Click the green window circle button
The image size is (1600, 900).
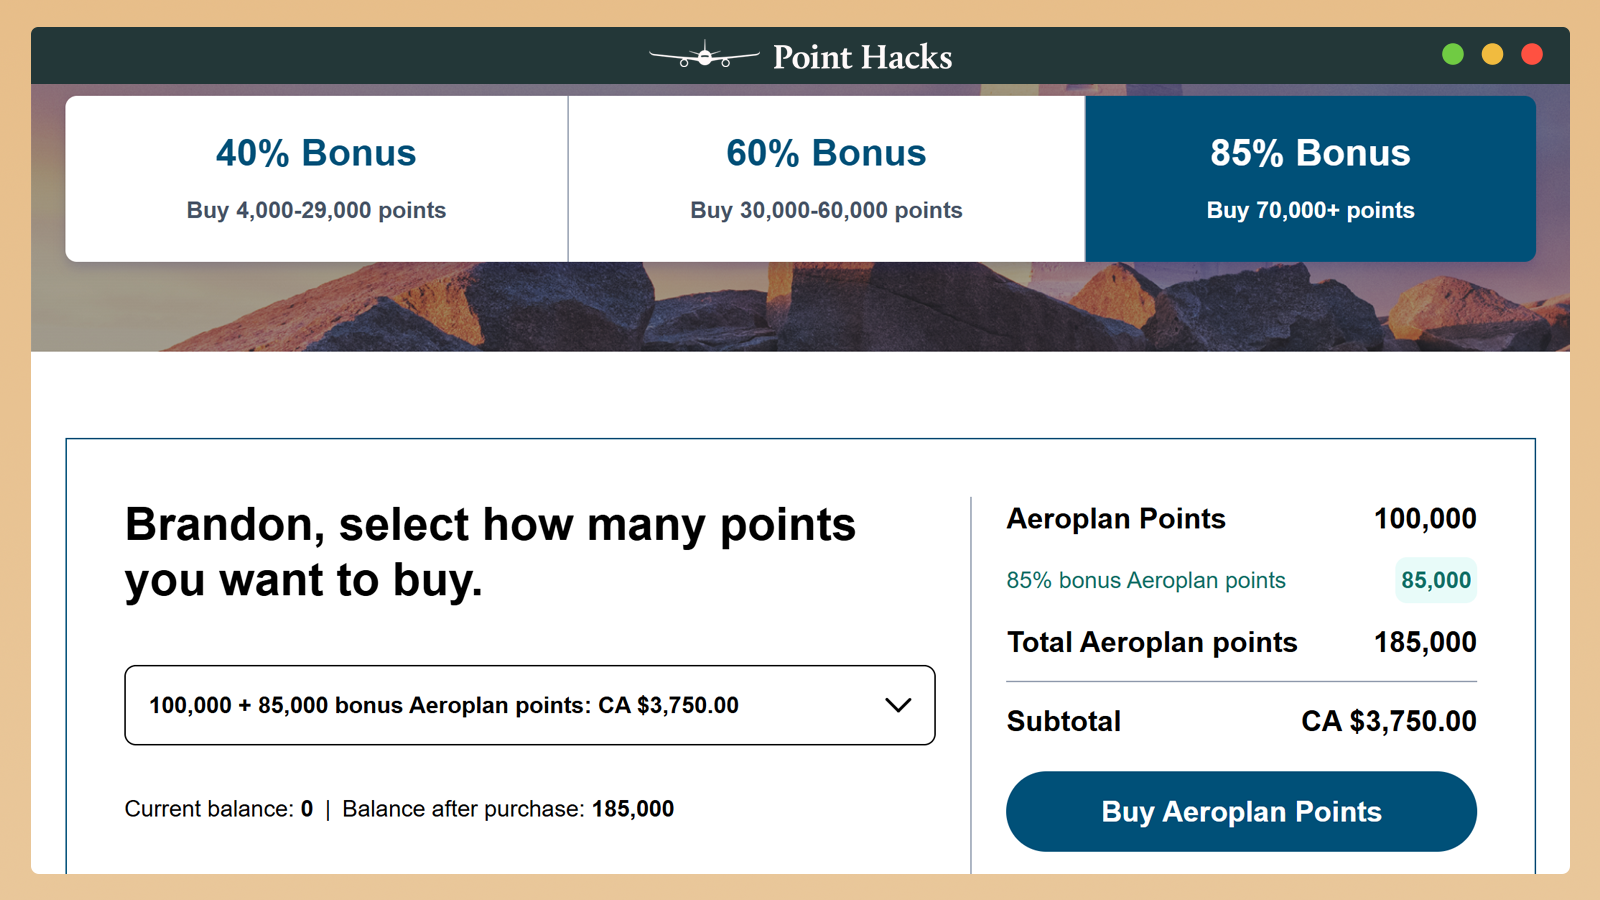click(x=1453, y=55)
